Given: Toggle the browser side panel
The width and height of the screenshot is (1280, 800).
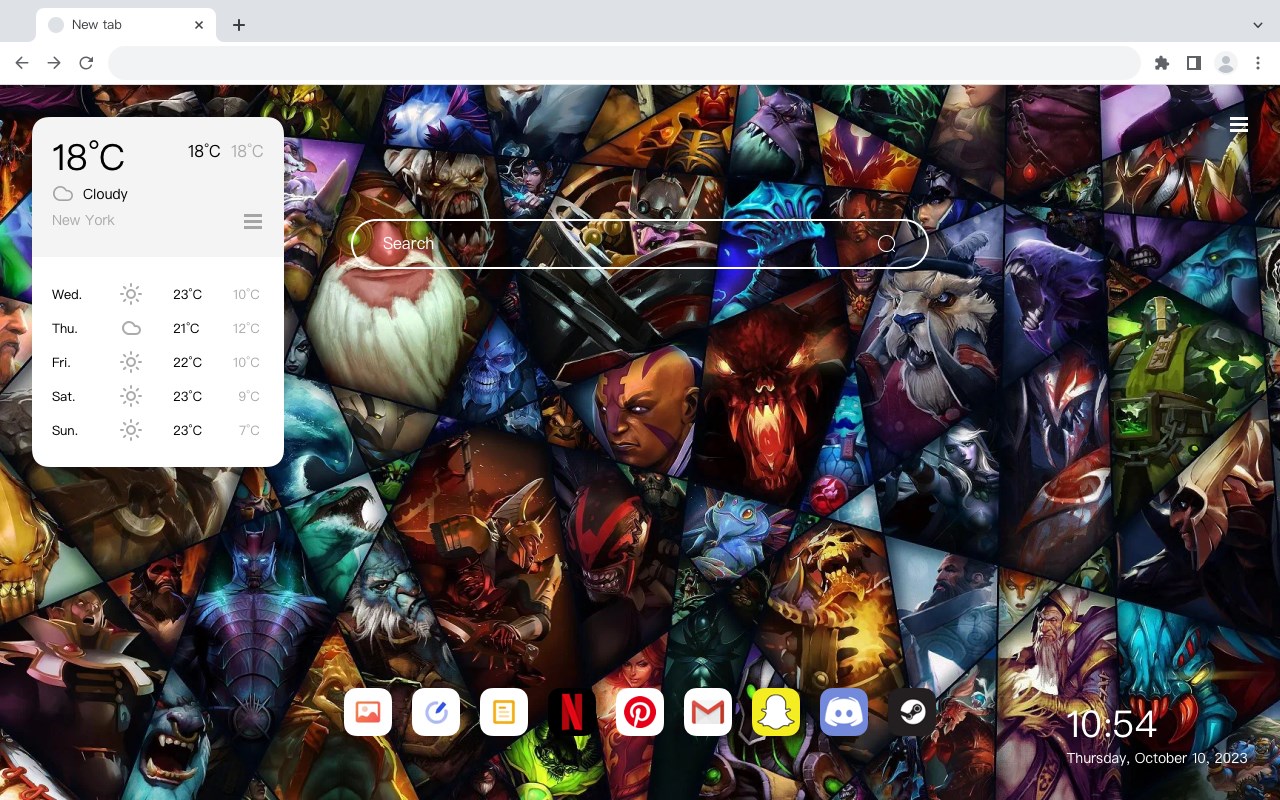Looking at the screenshot, I should tap(1193, 63).
